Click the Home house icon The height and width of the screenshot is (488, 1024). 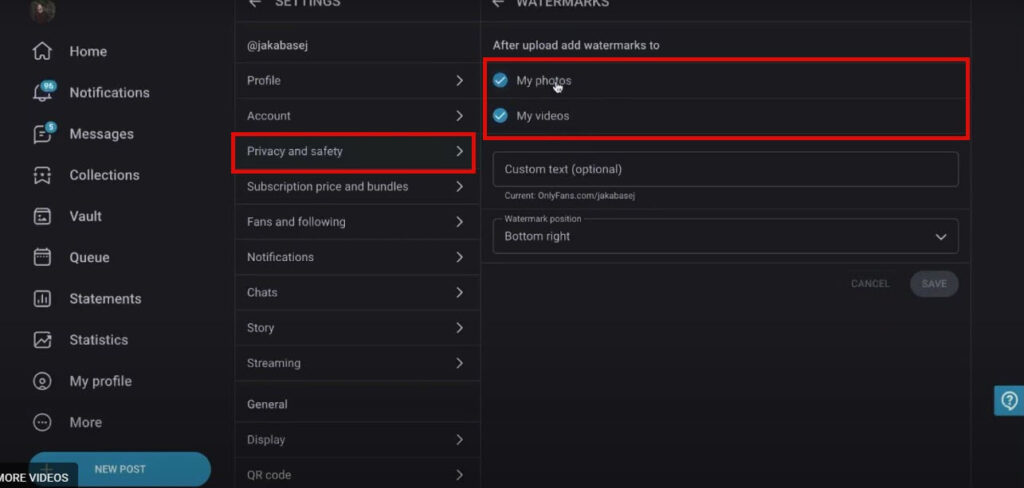click(x=42, y=51)
